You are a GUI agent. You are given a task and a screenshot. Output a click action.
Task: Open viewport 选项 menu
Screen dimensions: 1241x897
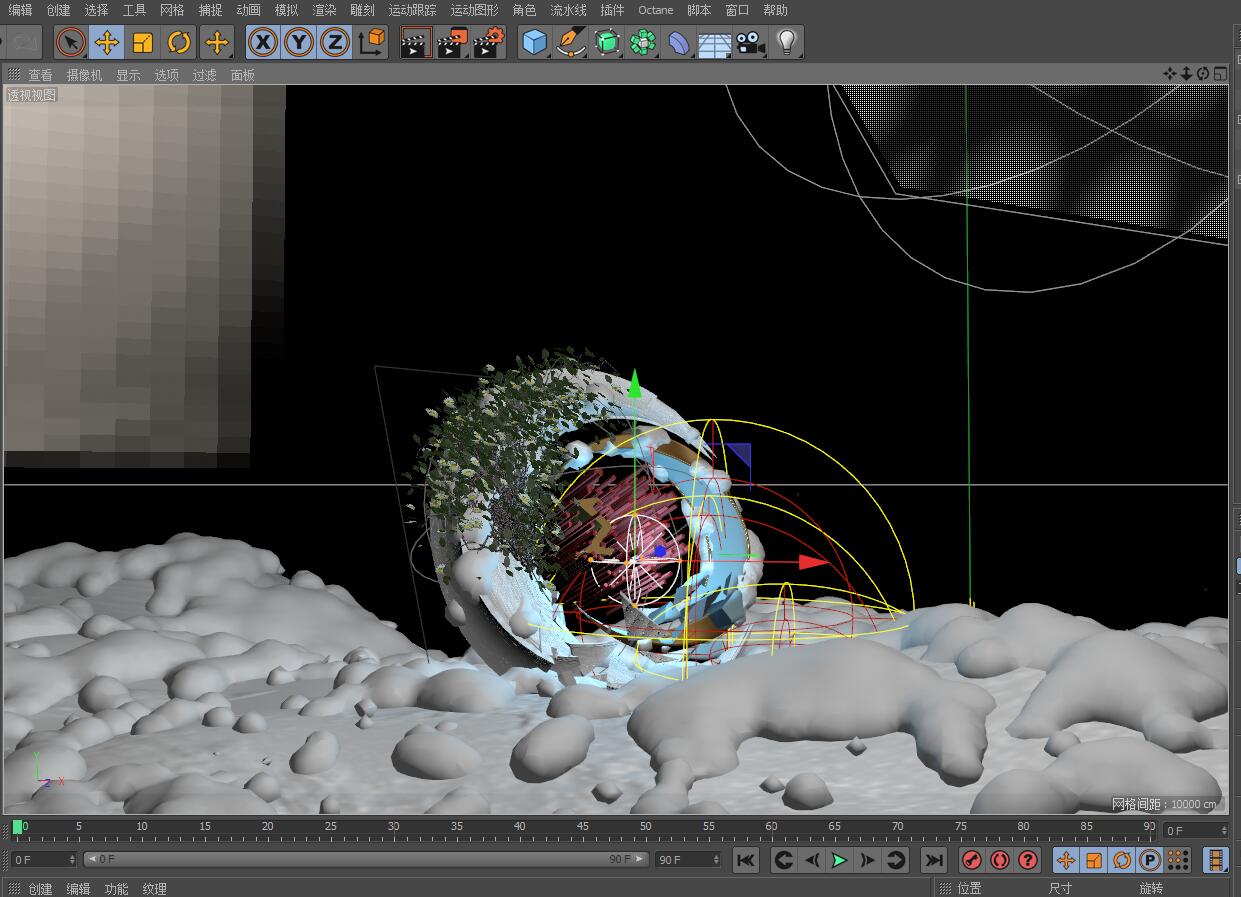click(166, 75)
